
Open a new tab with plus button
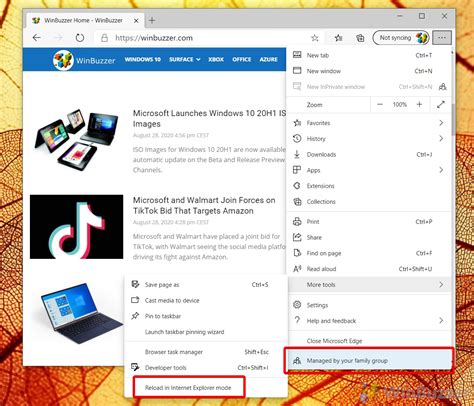coord(152,20)
